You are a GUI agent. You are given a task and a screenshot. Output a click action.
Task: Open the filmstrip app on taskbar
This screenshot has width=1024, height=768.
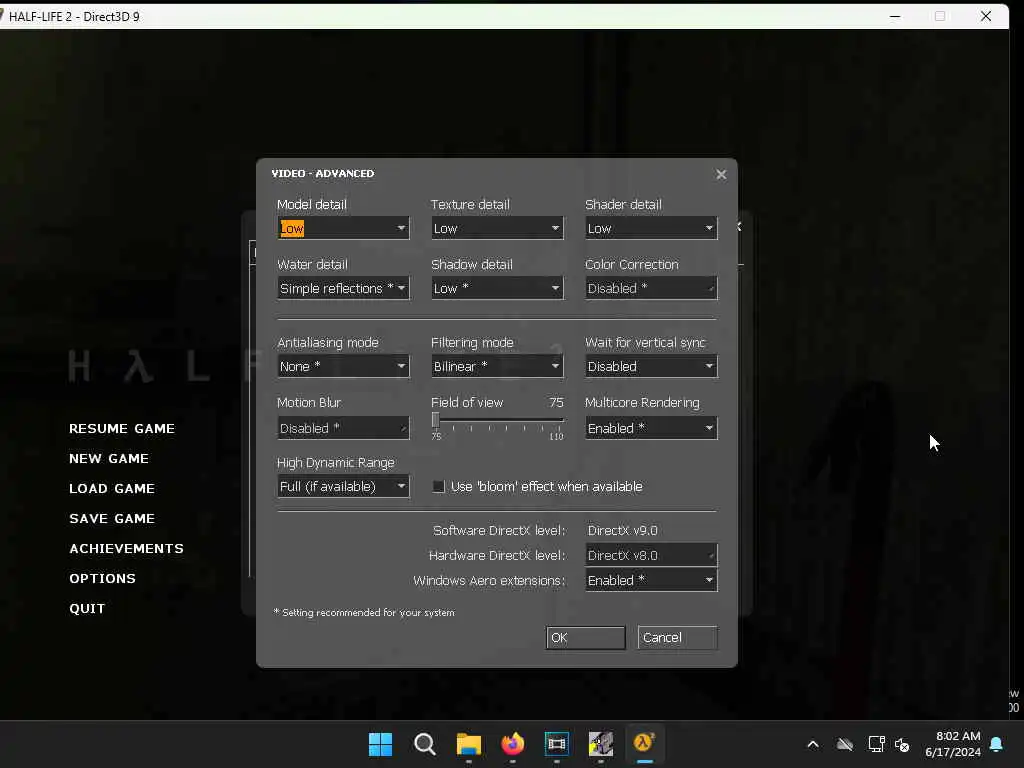coord(556,744)
